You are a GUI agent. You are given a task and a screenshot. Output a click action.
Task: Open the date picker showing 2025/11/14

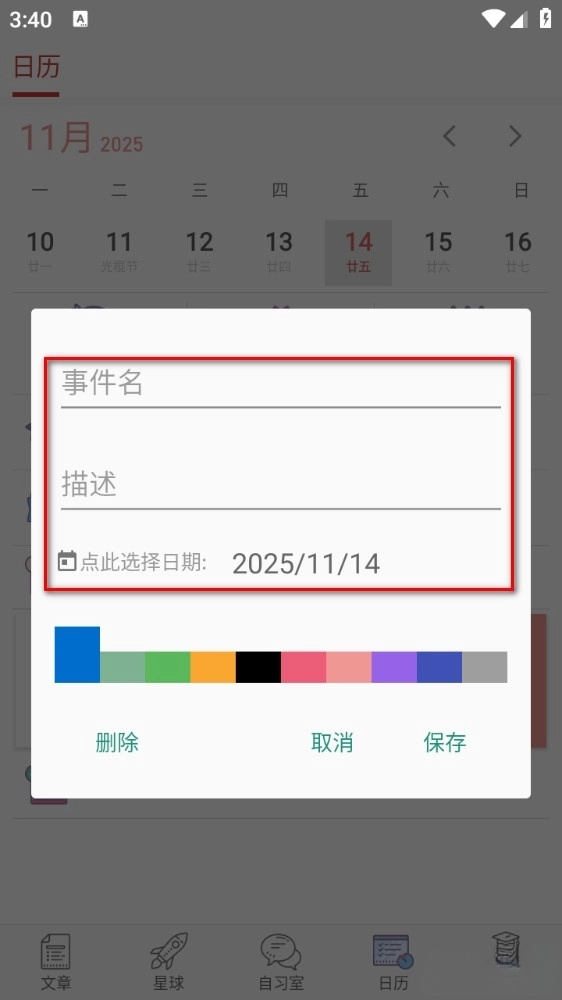point(306,564)
